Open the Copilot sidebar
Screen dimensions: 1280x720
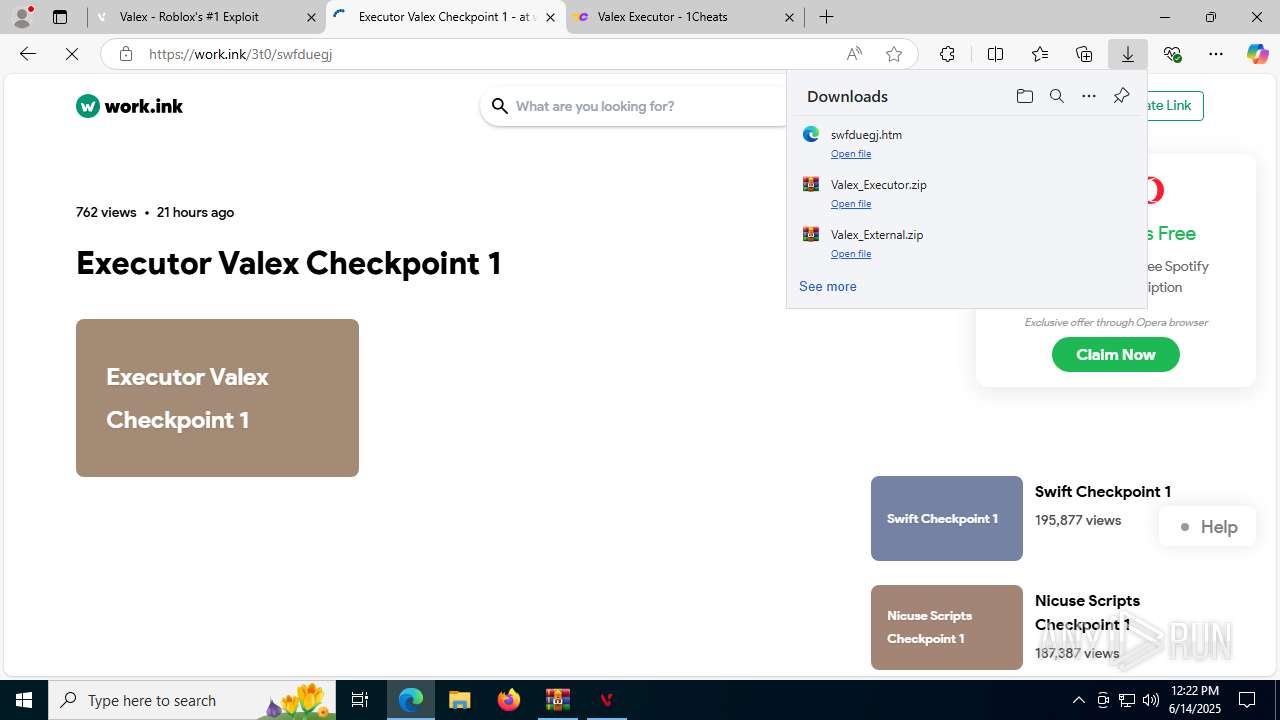coord(1257,54)
